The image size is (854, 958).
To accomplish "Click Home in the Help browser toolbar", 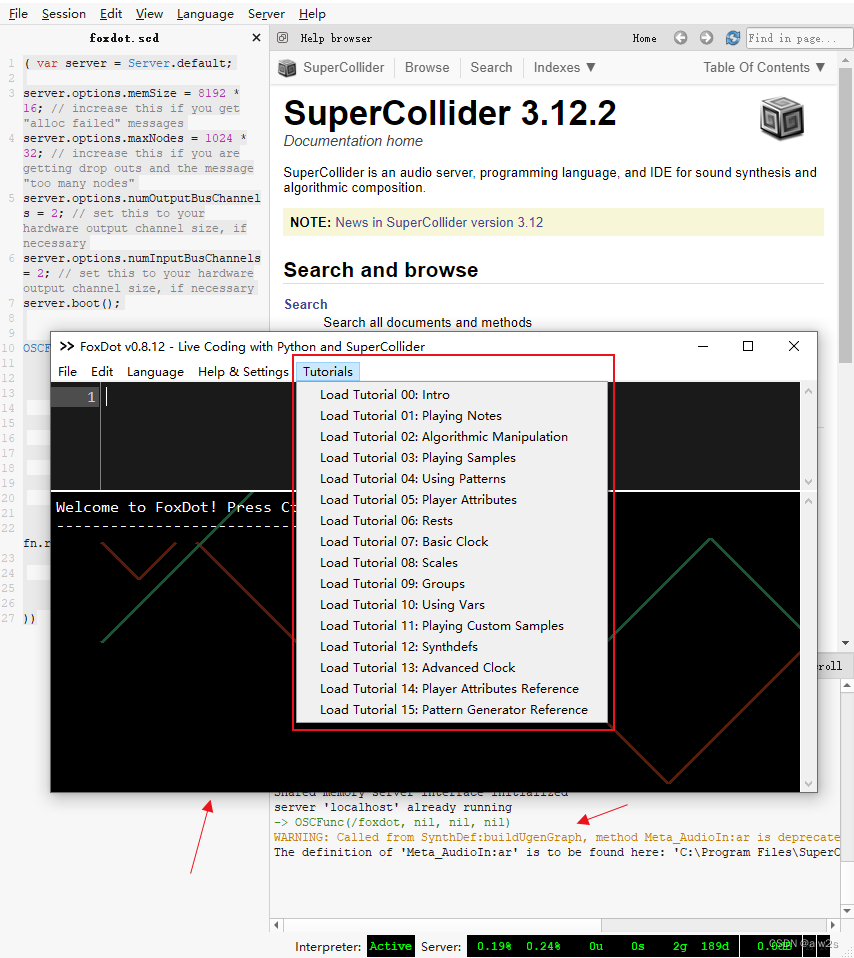I will [644, 37].
